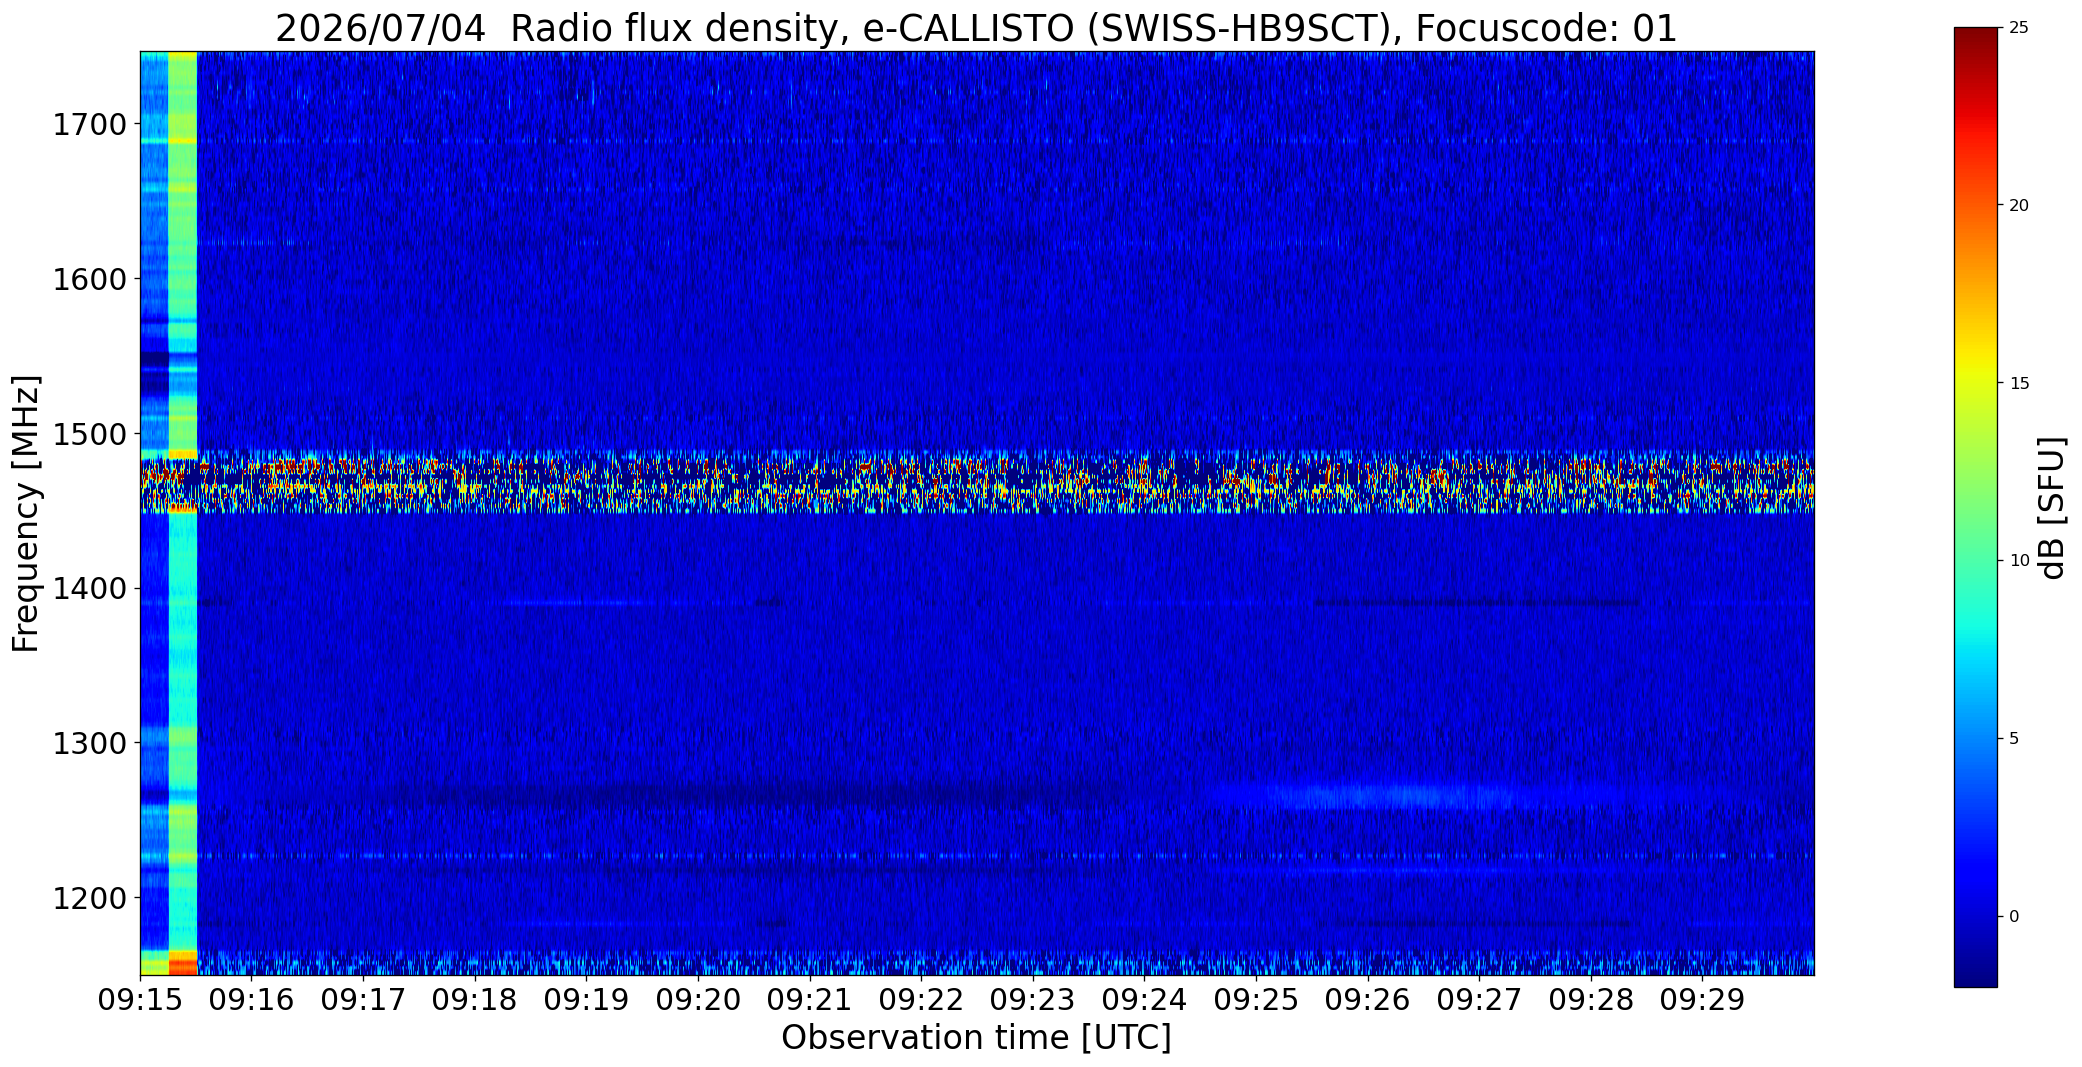The image size is (2082, 1067).
Task: Click the 09:22 time tick label
Action: pyautogui.click(x=921, y=1000)
